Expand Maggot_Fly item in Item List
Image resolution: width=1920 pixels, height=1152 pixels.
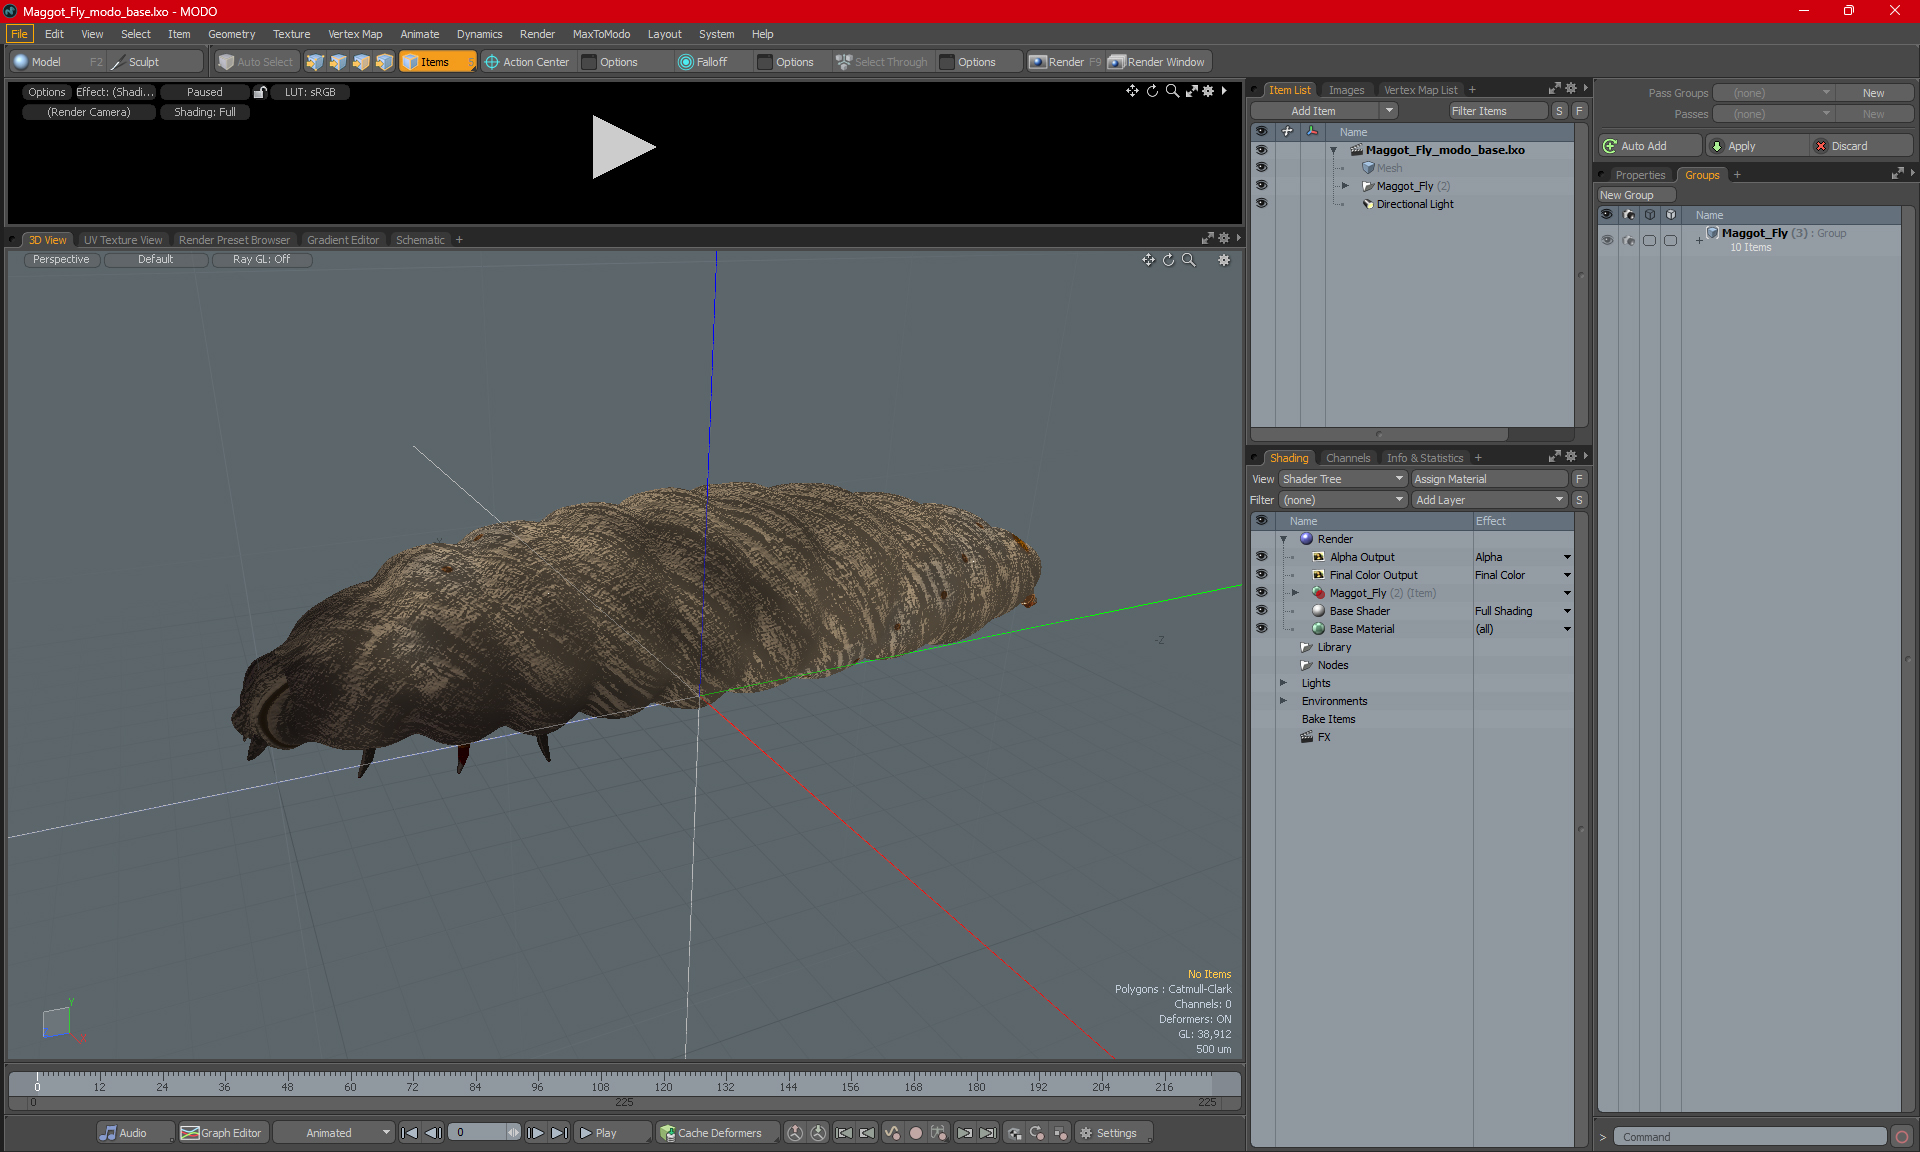pos(1345,186)
